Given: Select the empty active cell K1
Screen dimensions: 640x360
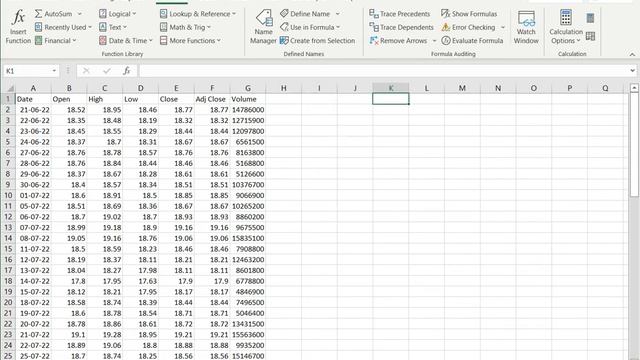Looking at the screenshot, I should click(x=391, y=99).
